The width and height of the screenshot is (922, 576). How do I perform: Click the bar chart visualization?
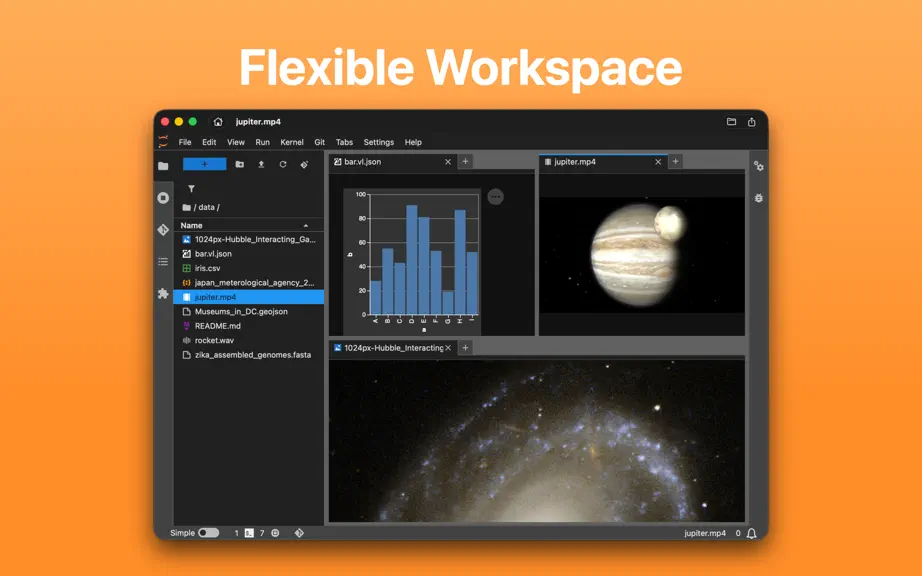click(412, 262)
